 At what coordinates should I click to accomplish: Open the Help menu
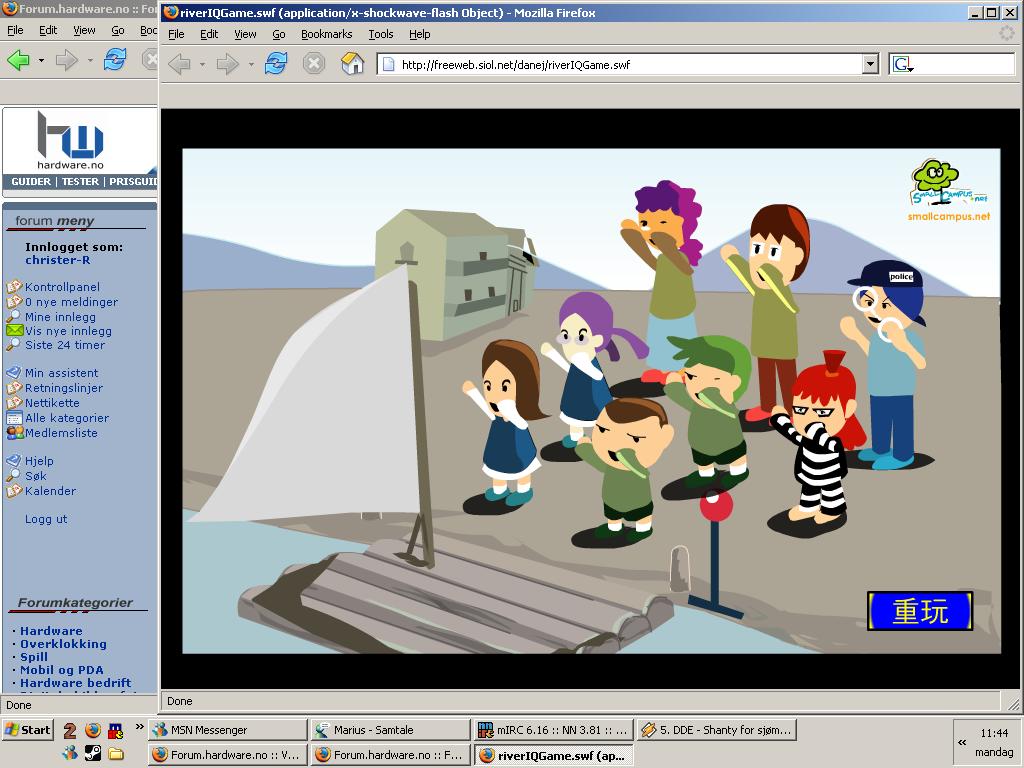pos(419,34)
